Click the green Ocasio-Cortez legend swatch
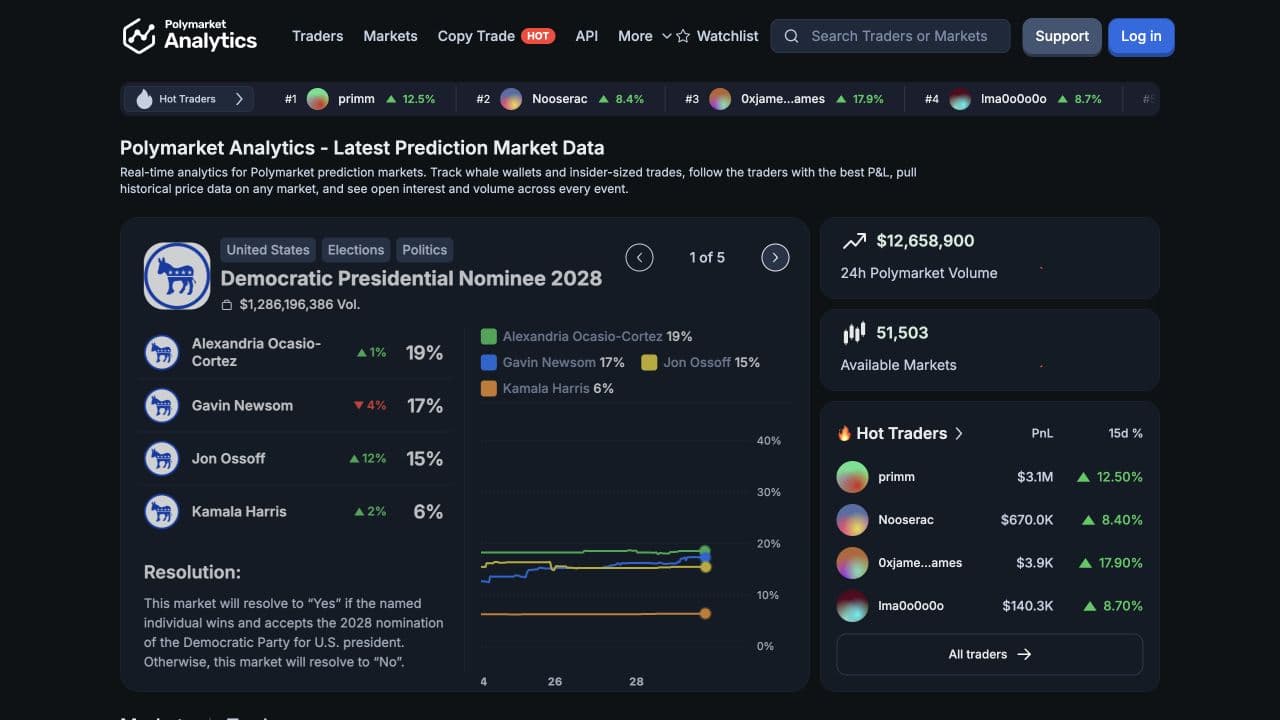This screenshot has height=720, width=1280. tap(488, 336)
